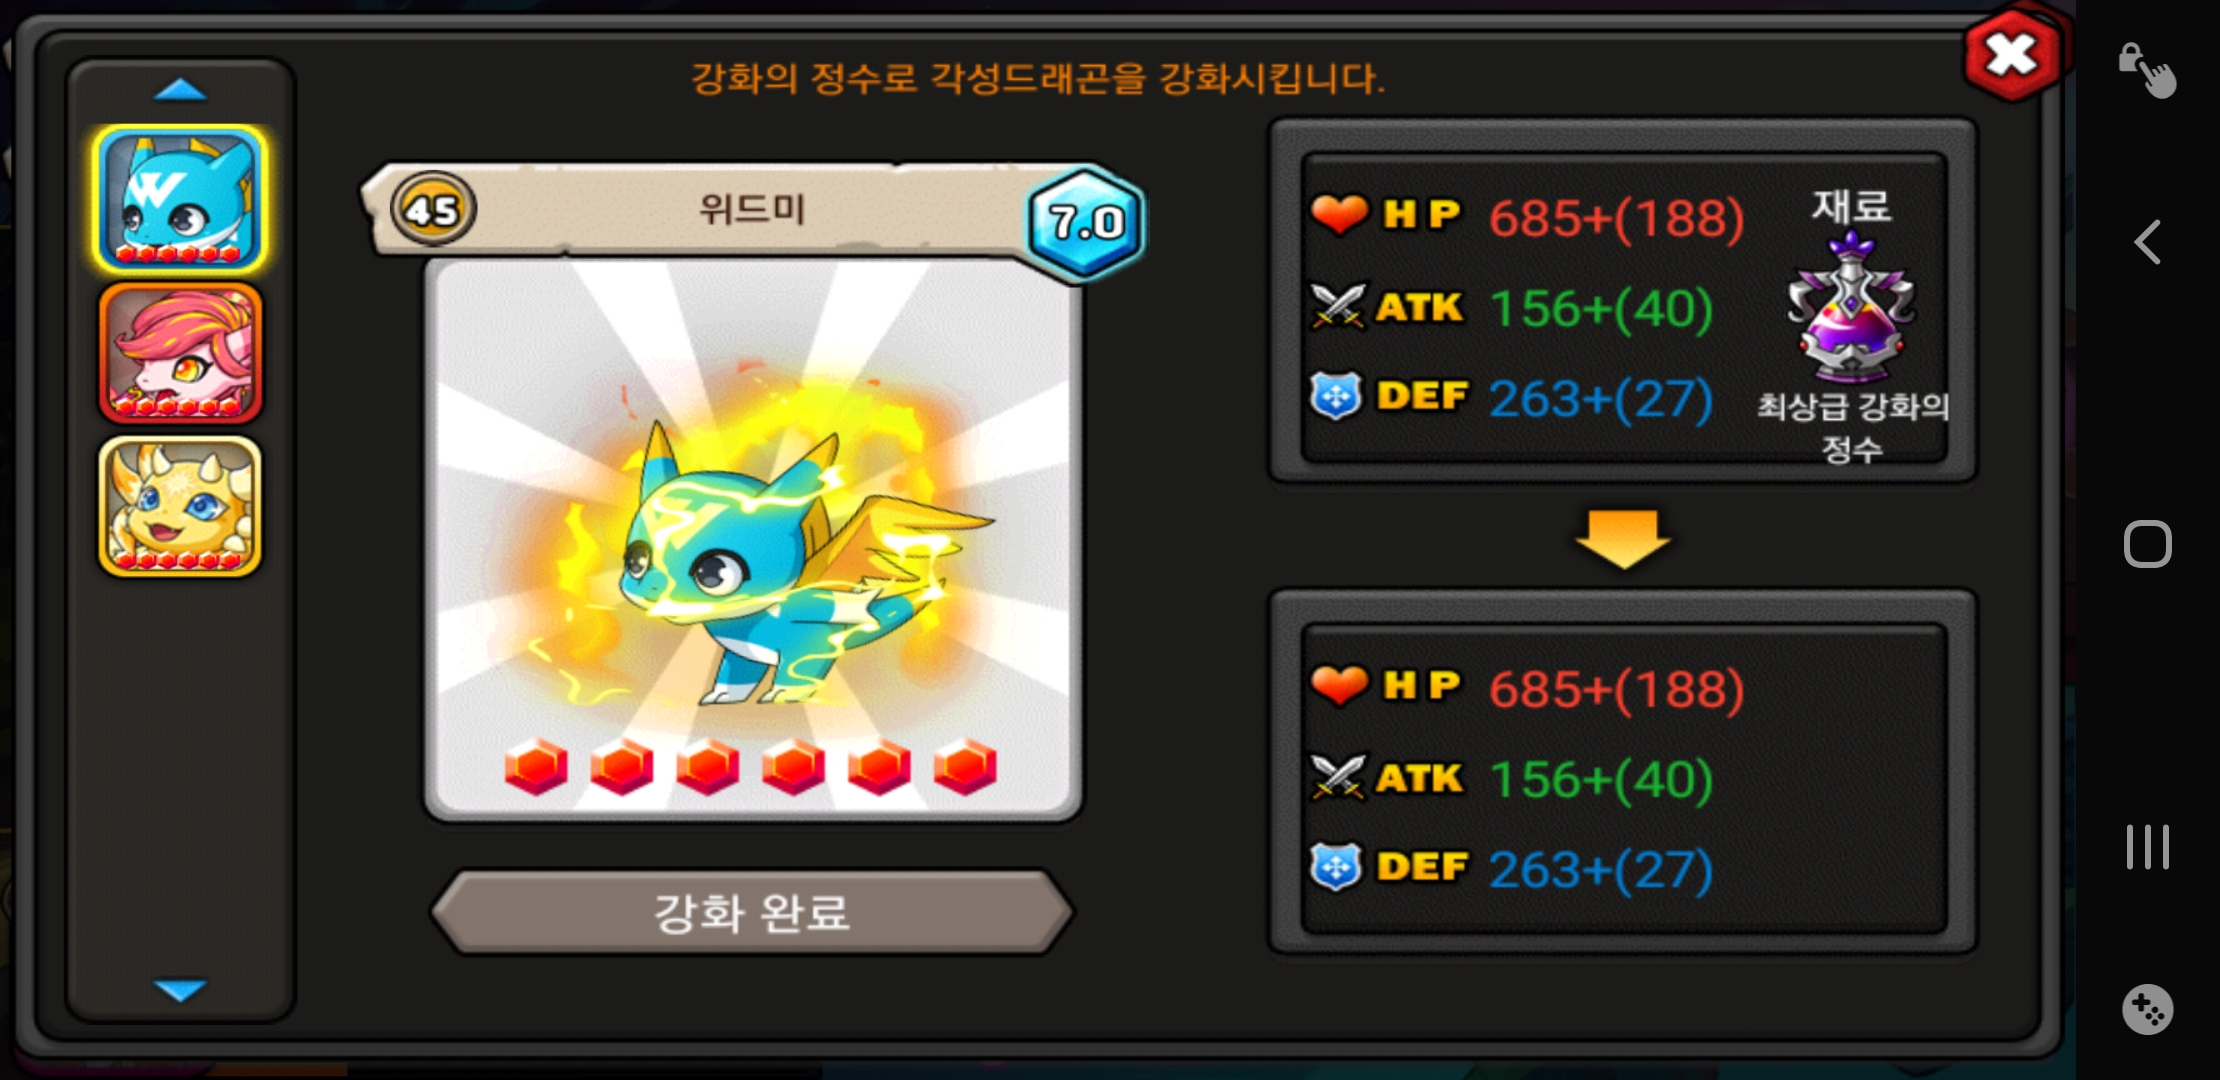Tap the level 45 badge

pyautogui.click(x=433, y=209)
